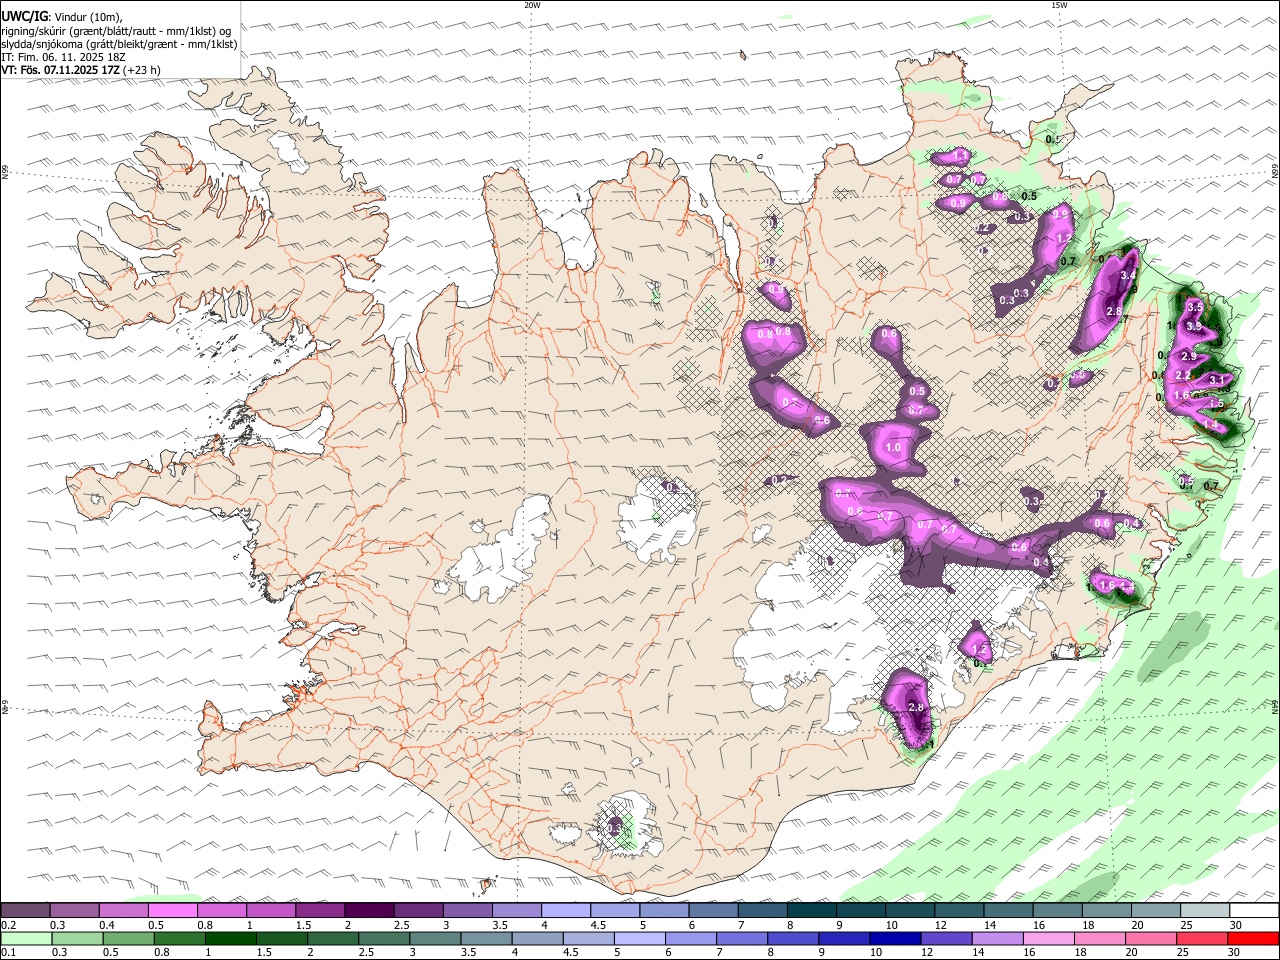Image resolution: width=1280 pixels, height=960 pixels.
Task: Click the '3.4' precipitation value on the map
Action: [x=1128, y=276]
